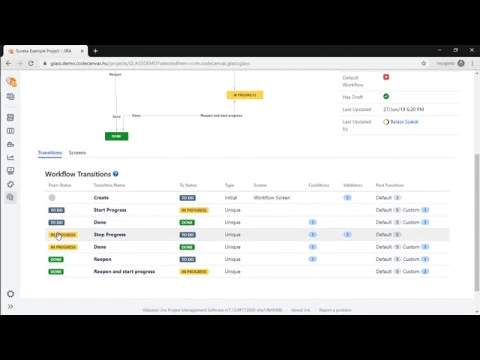Click the browser back arrow
Viewport: 480px width, 360px height.
[9, 63]
